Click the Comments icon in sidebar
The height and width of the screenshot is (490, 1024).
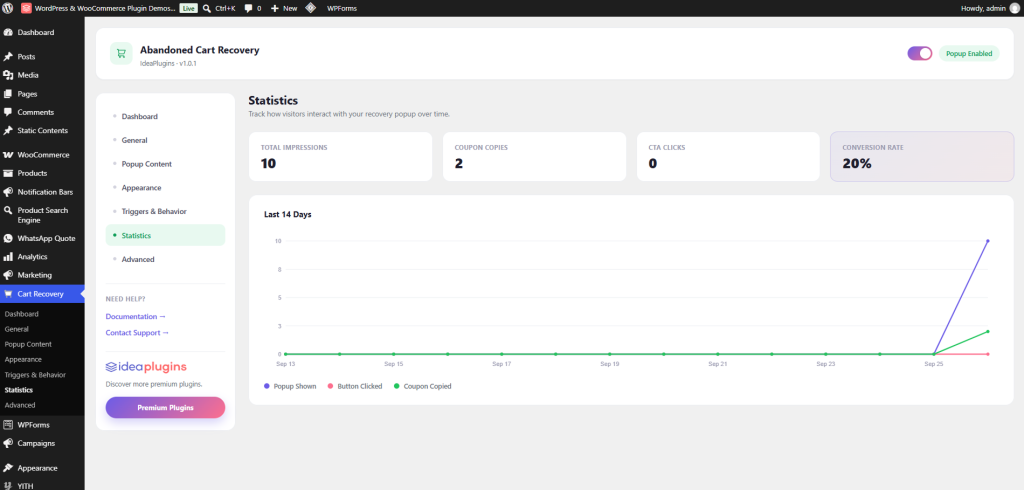point(8,112)
